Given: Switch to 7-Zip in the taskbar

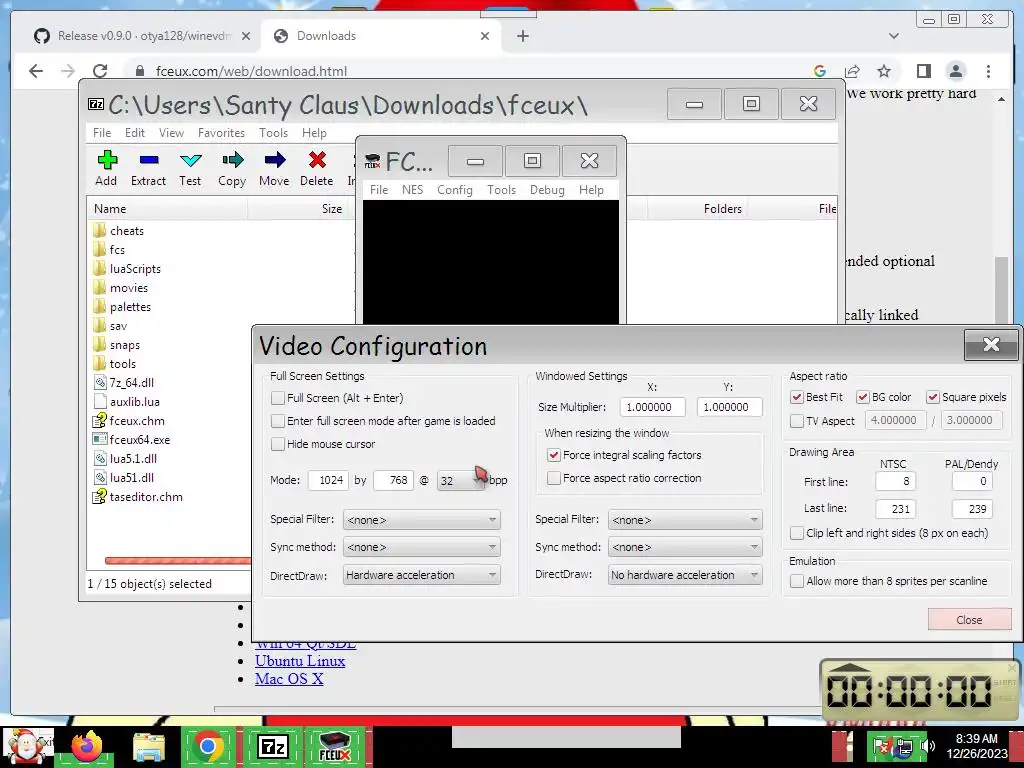Looking at the screenshot, I should 273,746.
